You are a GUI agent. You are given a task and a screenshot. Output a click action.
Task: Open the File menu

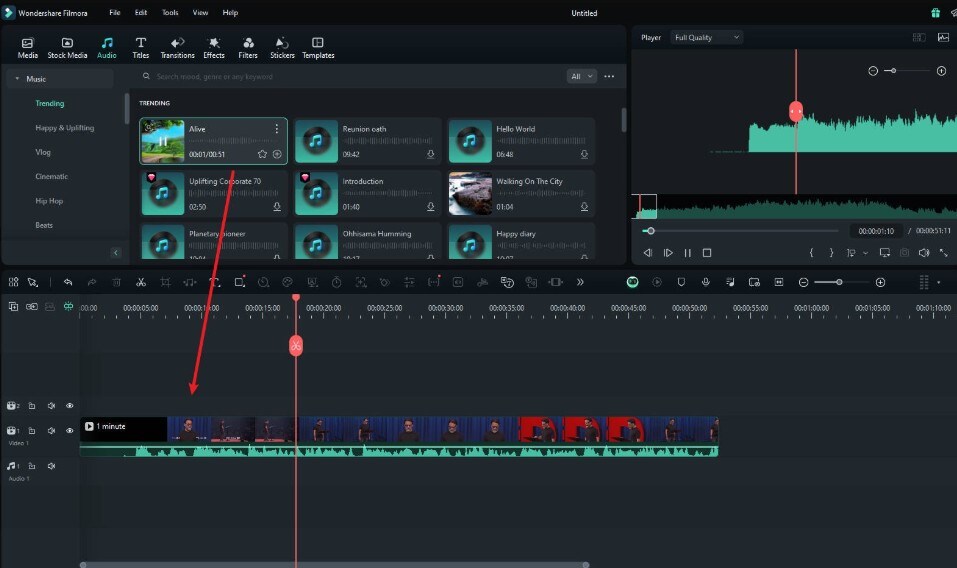(115, 12)
